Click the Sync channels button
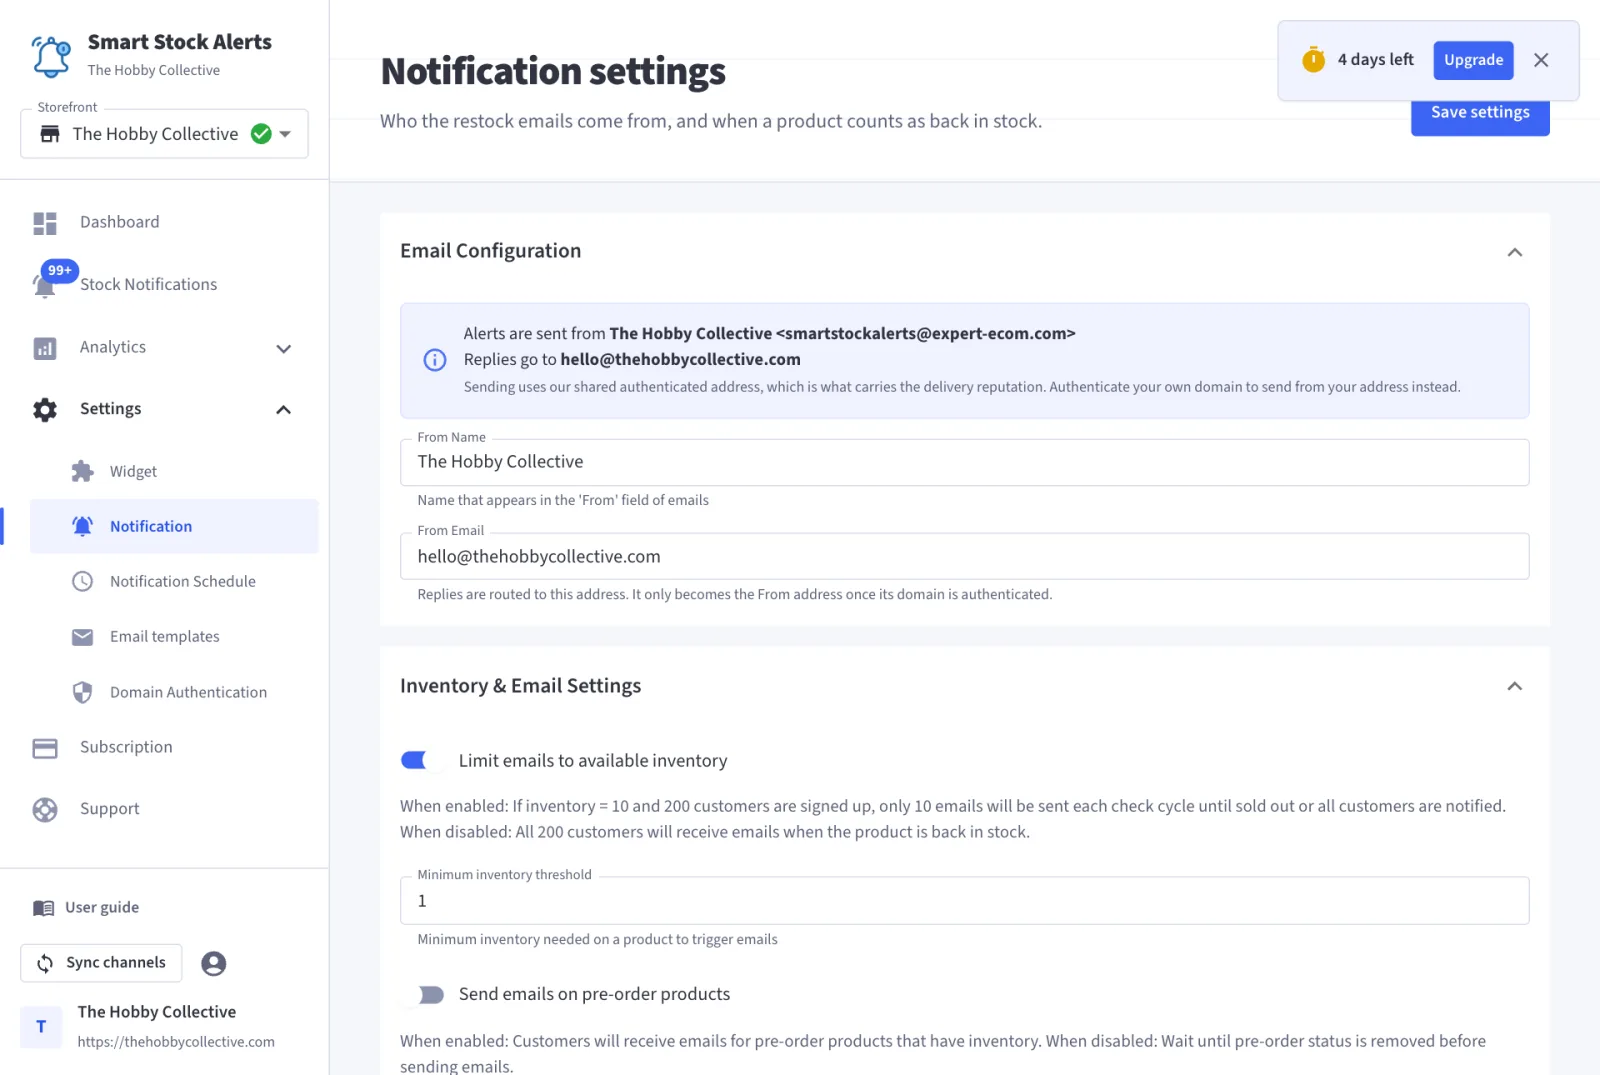1600x1075 pixels. tap(101, 963)
